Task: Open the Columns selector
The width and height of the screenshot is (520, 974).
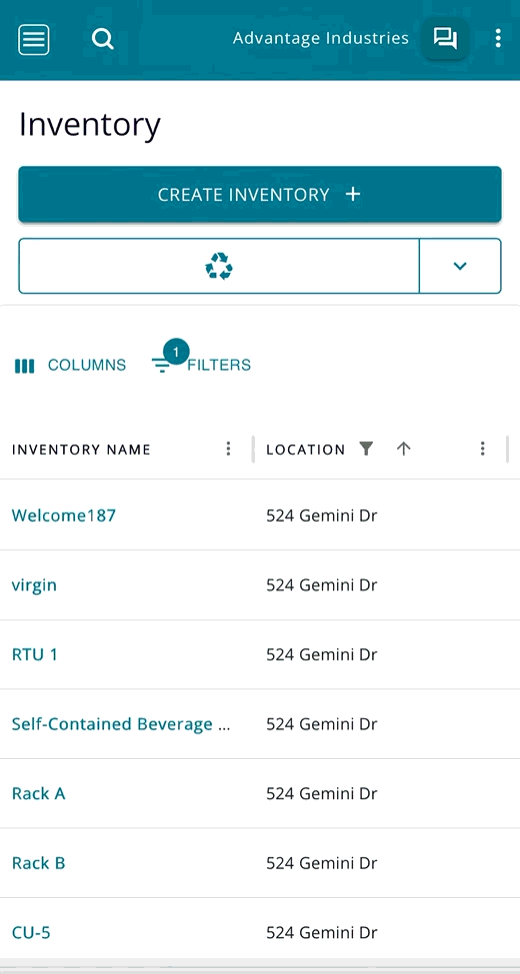Action: click(70, 365)
